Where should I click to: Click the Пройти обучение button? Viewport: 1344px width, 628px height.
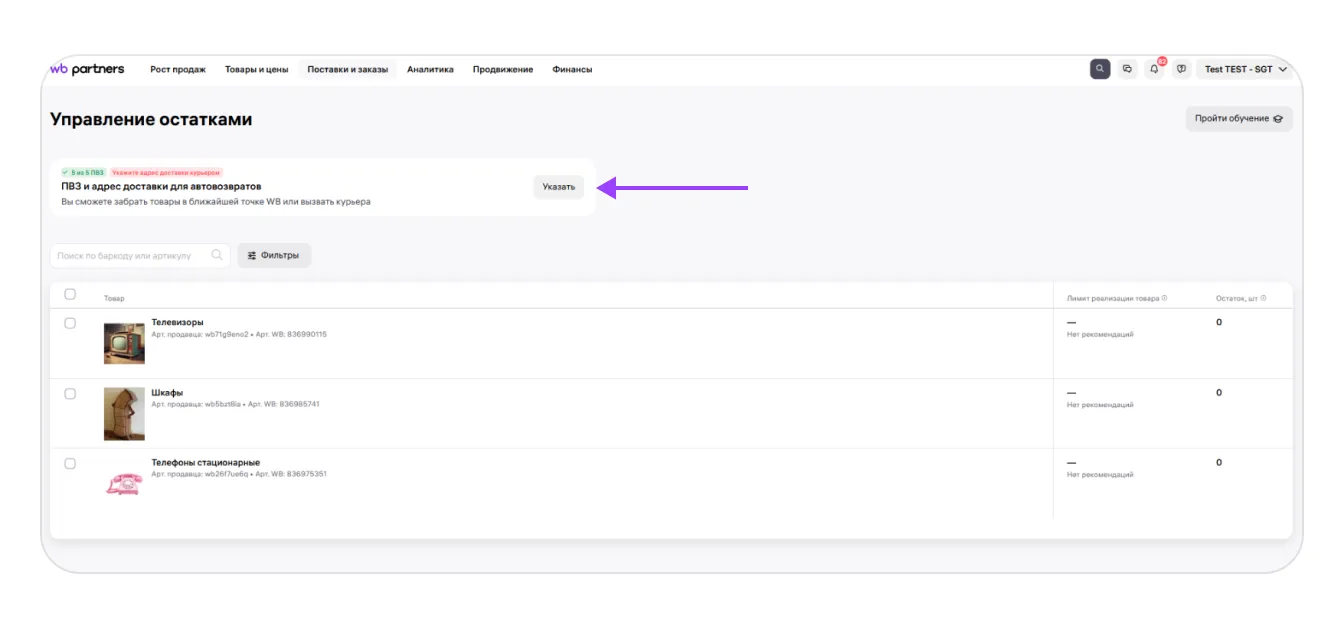coord(1239,119)
